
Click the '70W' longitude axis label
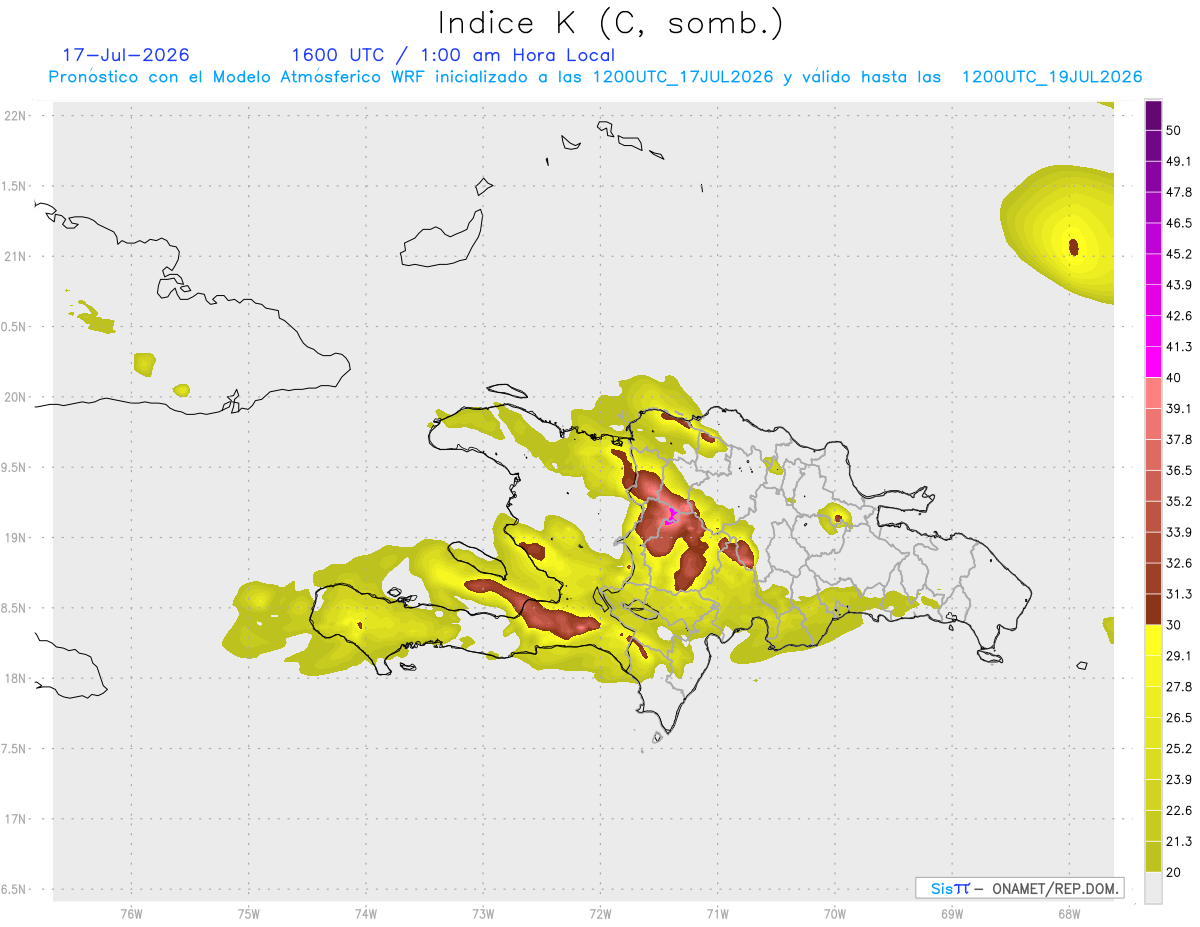click(x=835, y=914)
